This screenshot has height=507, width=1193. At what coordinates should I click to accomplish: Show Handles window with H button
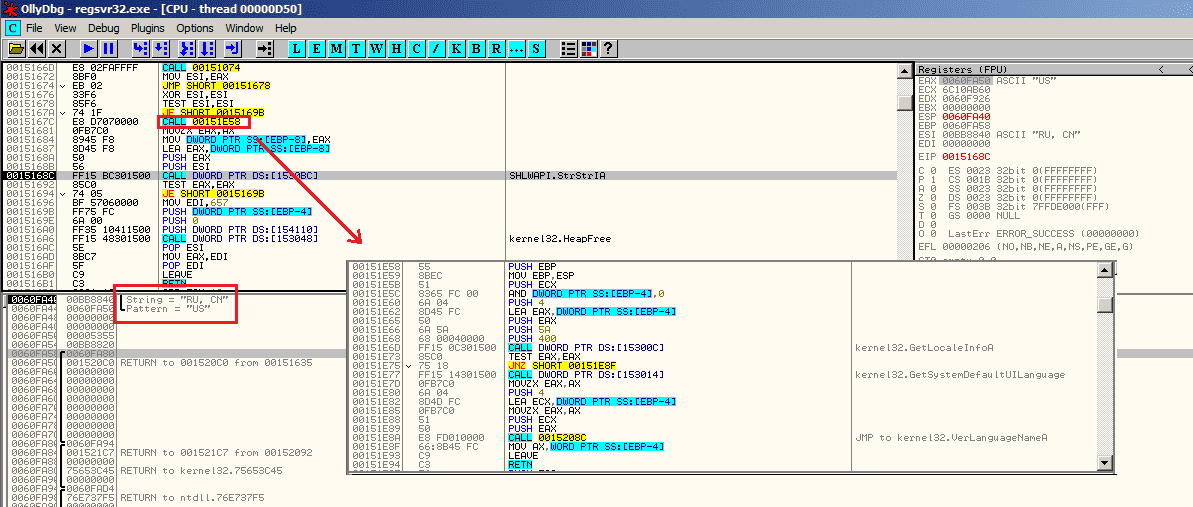click(x=396, y=49)
